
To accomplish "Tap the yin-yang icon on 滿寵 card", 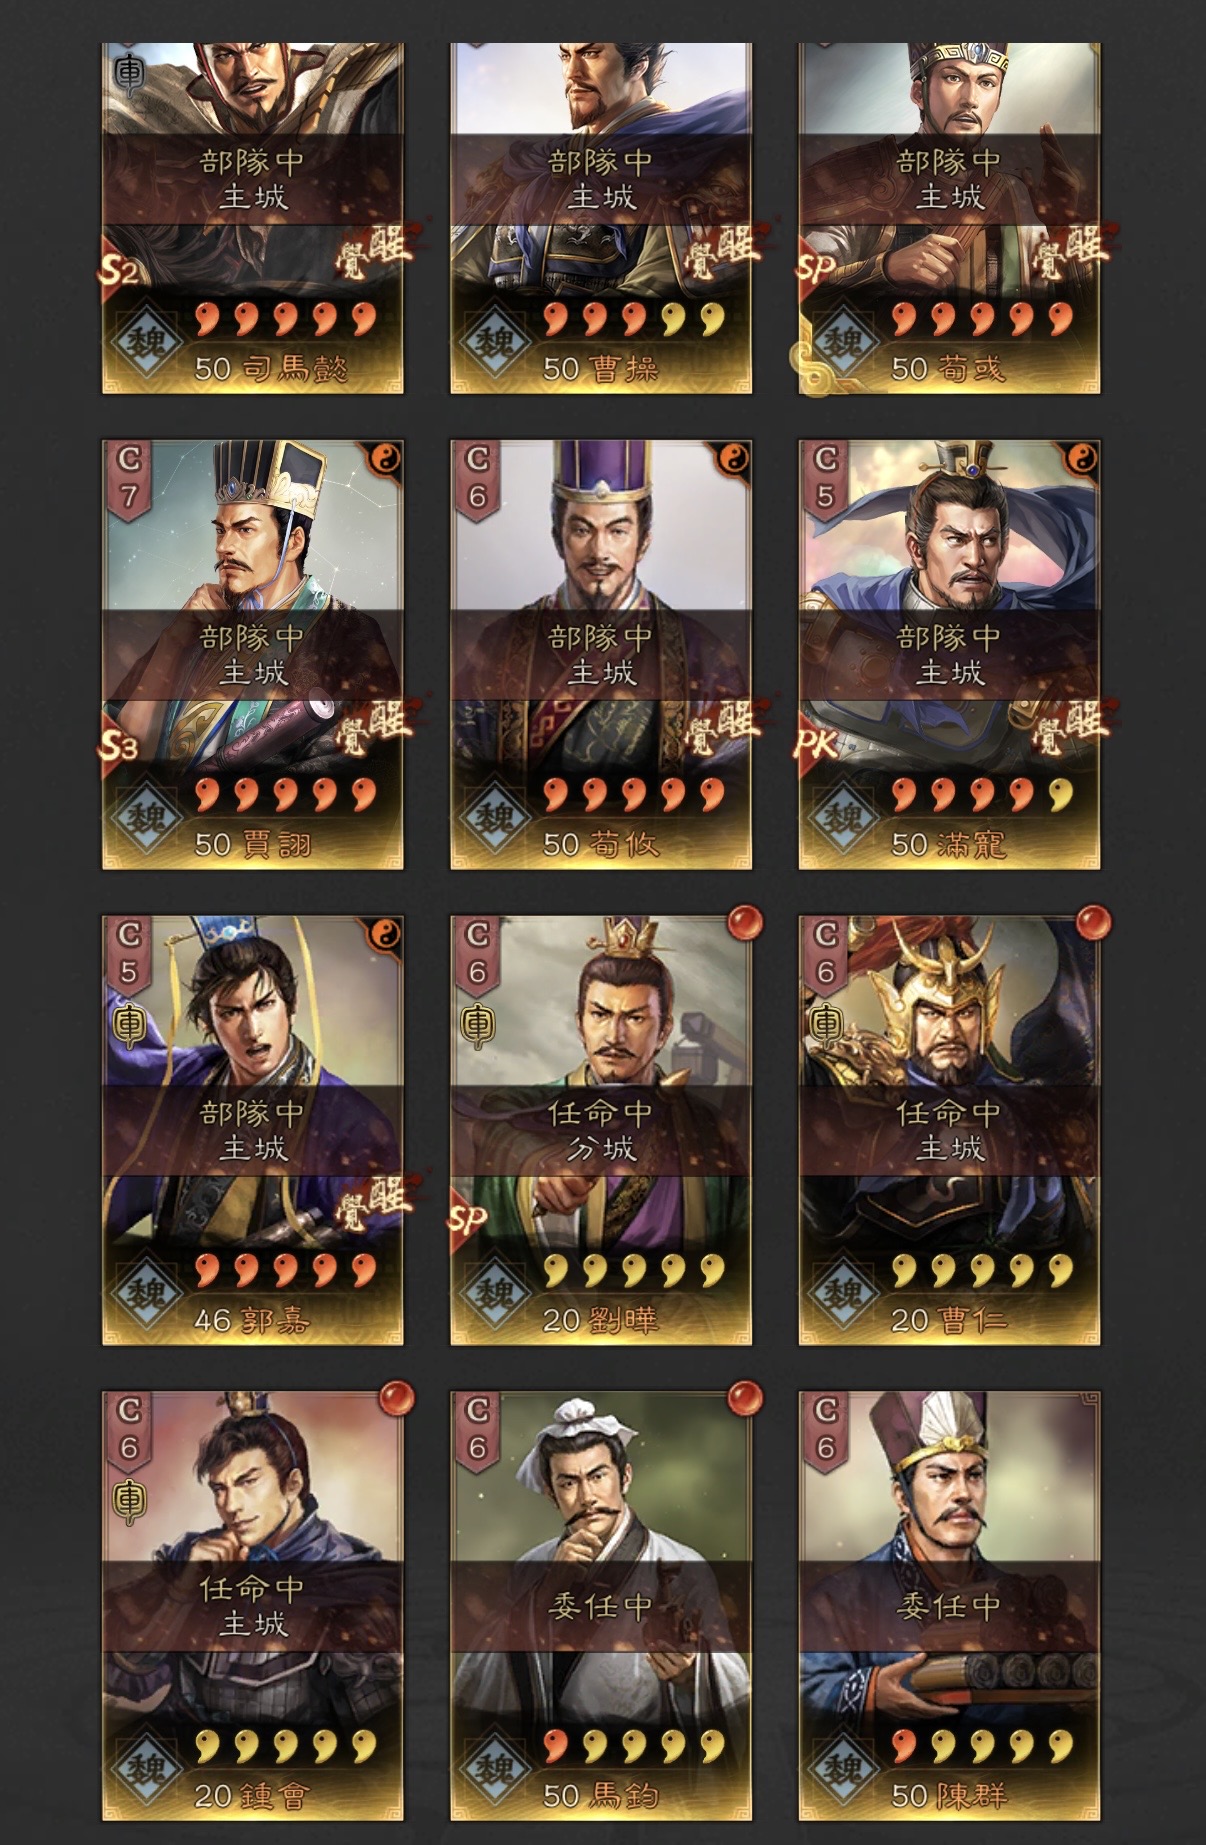I will click(1081, 459).
